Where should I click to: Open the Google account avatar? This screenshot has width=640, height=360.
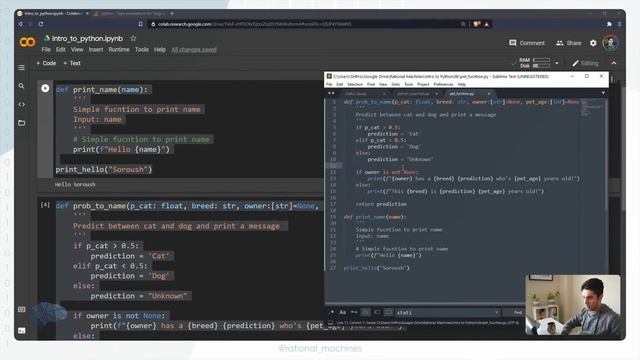[x=611, y=43]
